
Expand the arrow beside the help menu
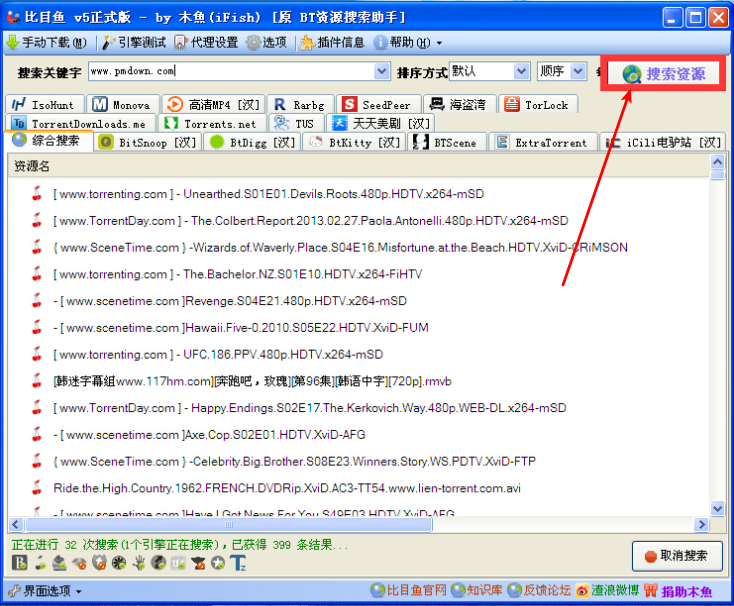click(439, 43)
